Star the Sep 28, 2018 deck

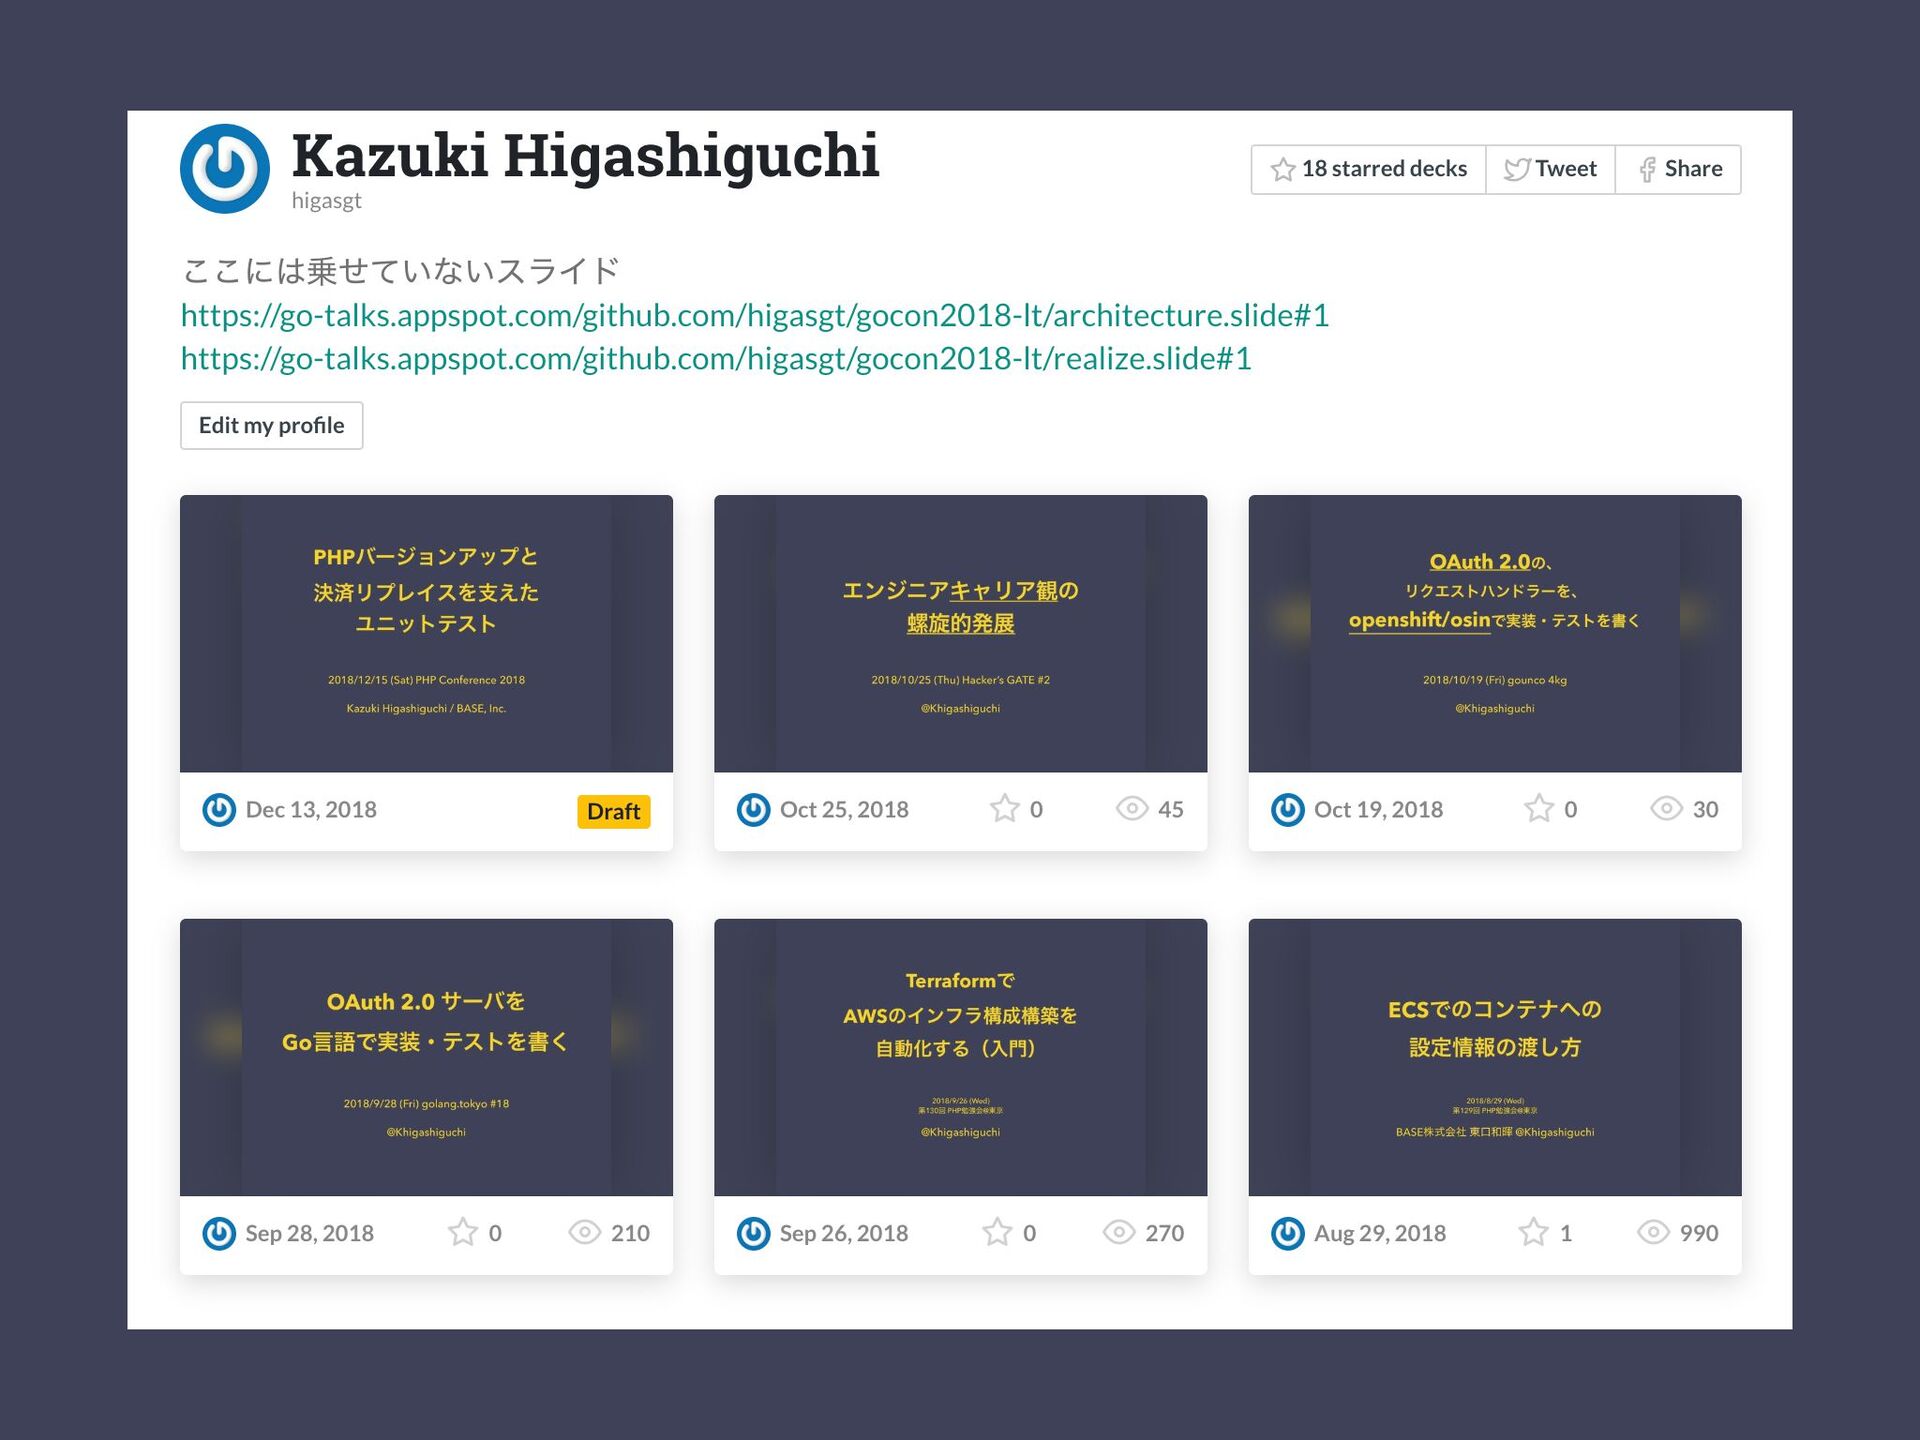coord(462,1232)
